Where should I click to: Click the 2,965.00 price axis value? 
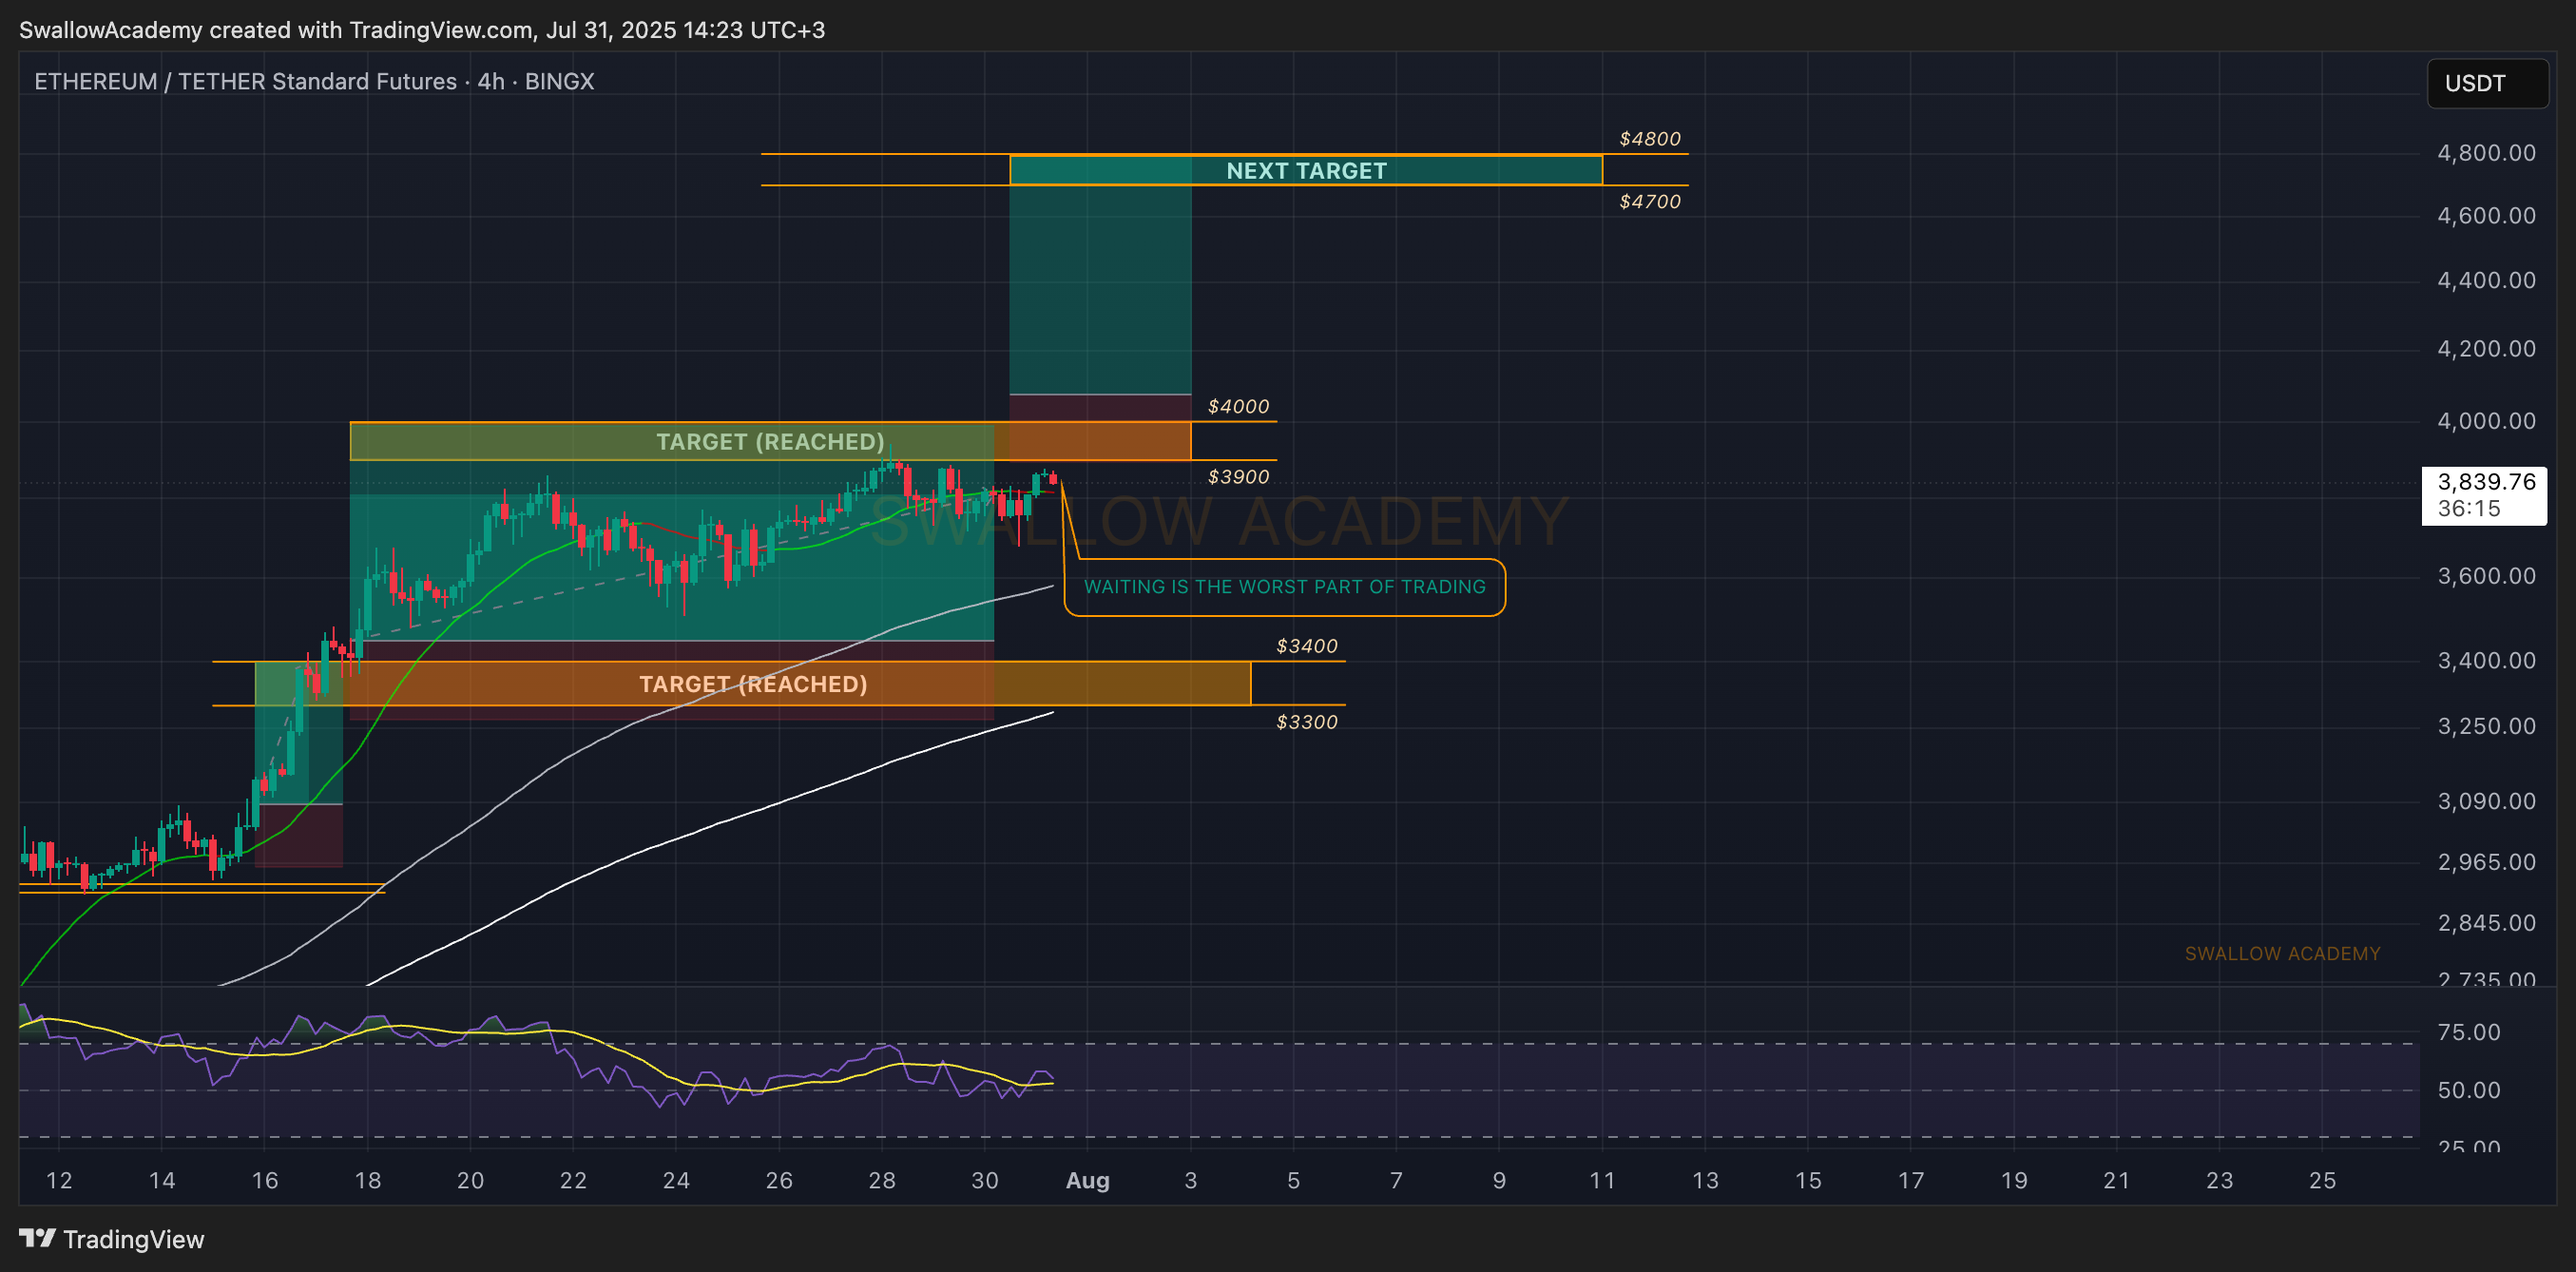(x=2486, y=862)
